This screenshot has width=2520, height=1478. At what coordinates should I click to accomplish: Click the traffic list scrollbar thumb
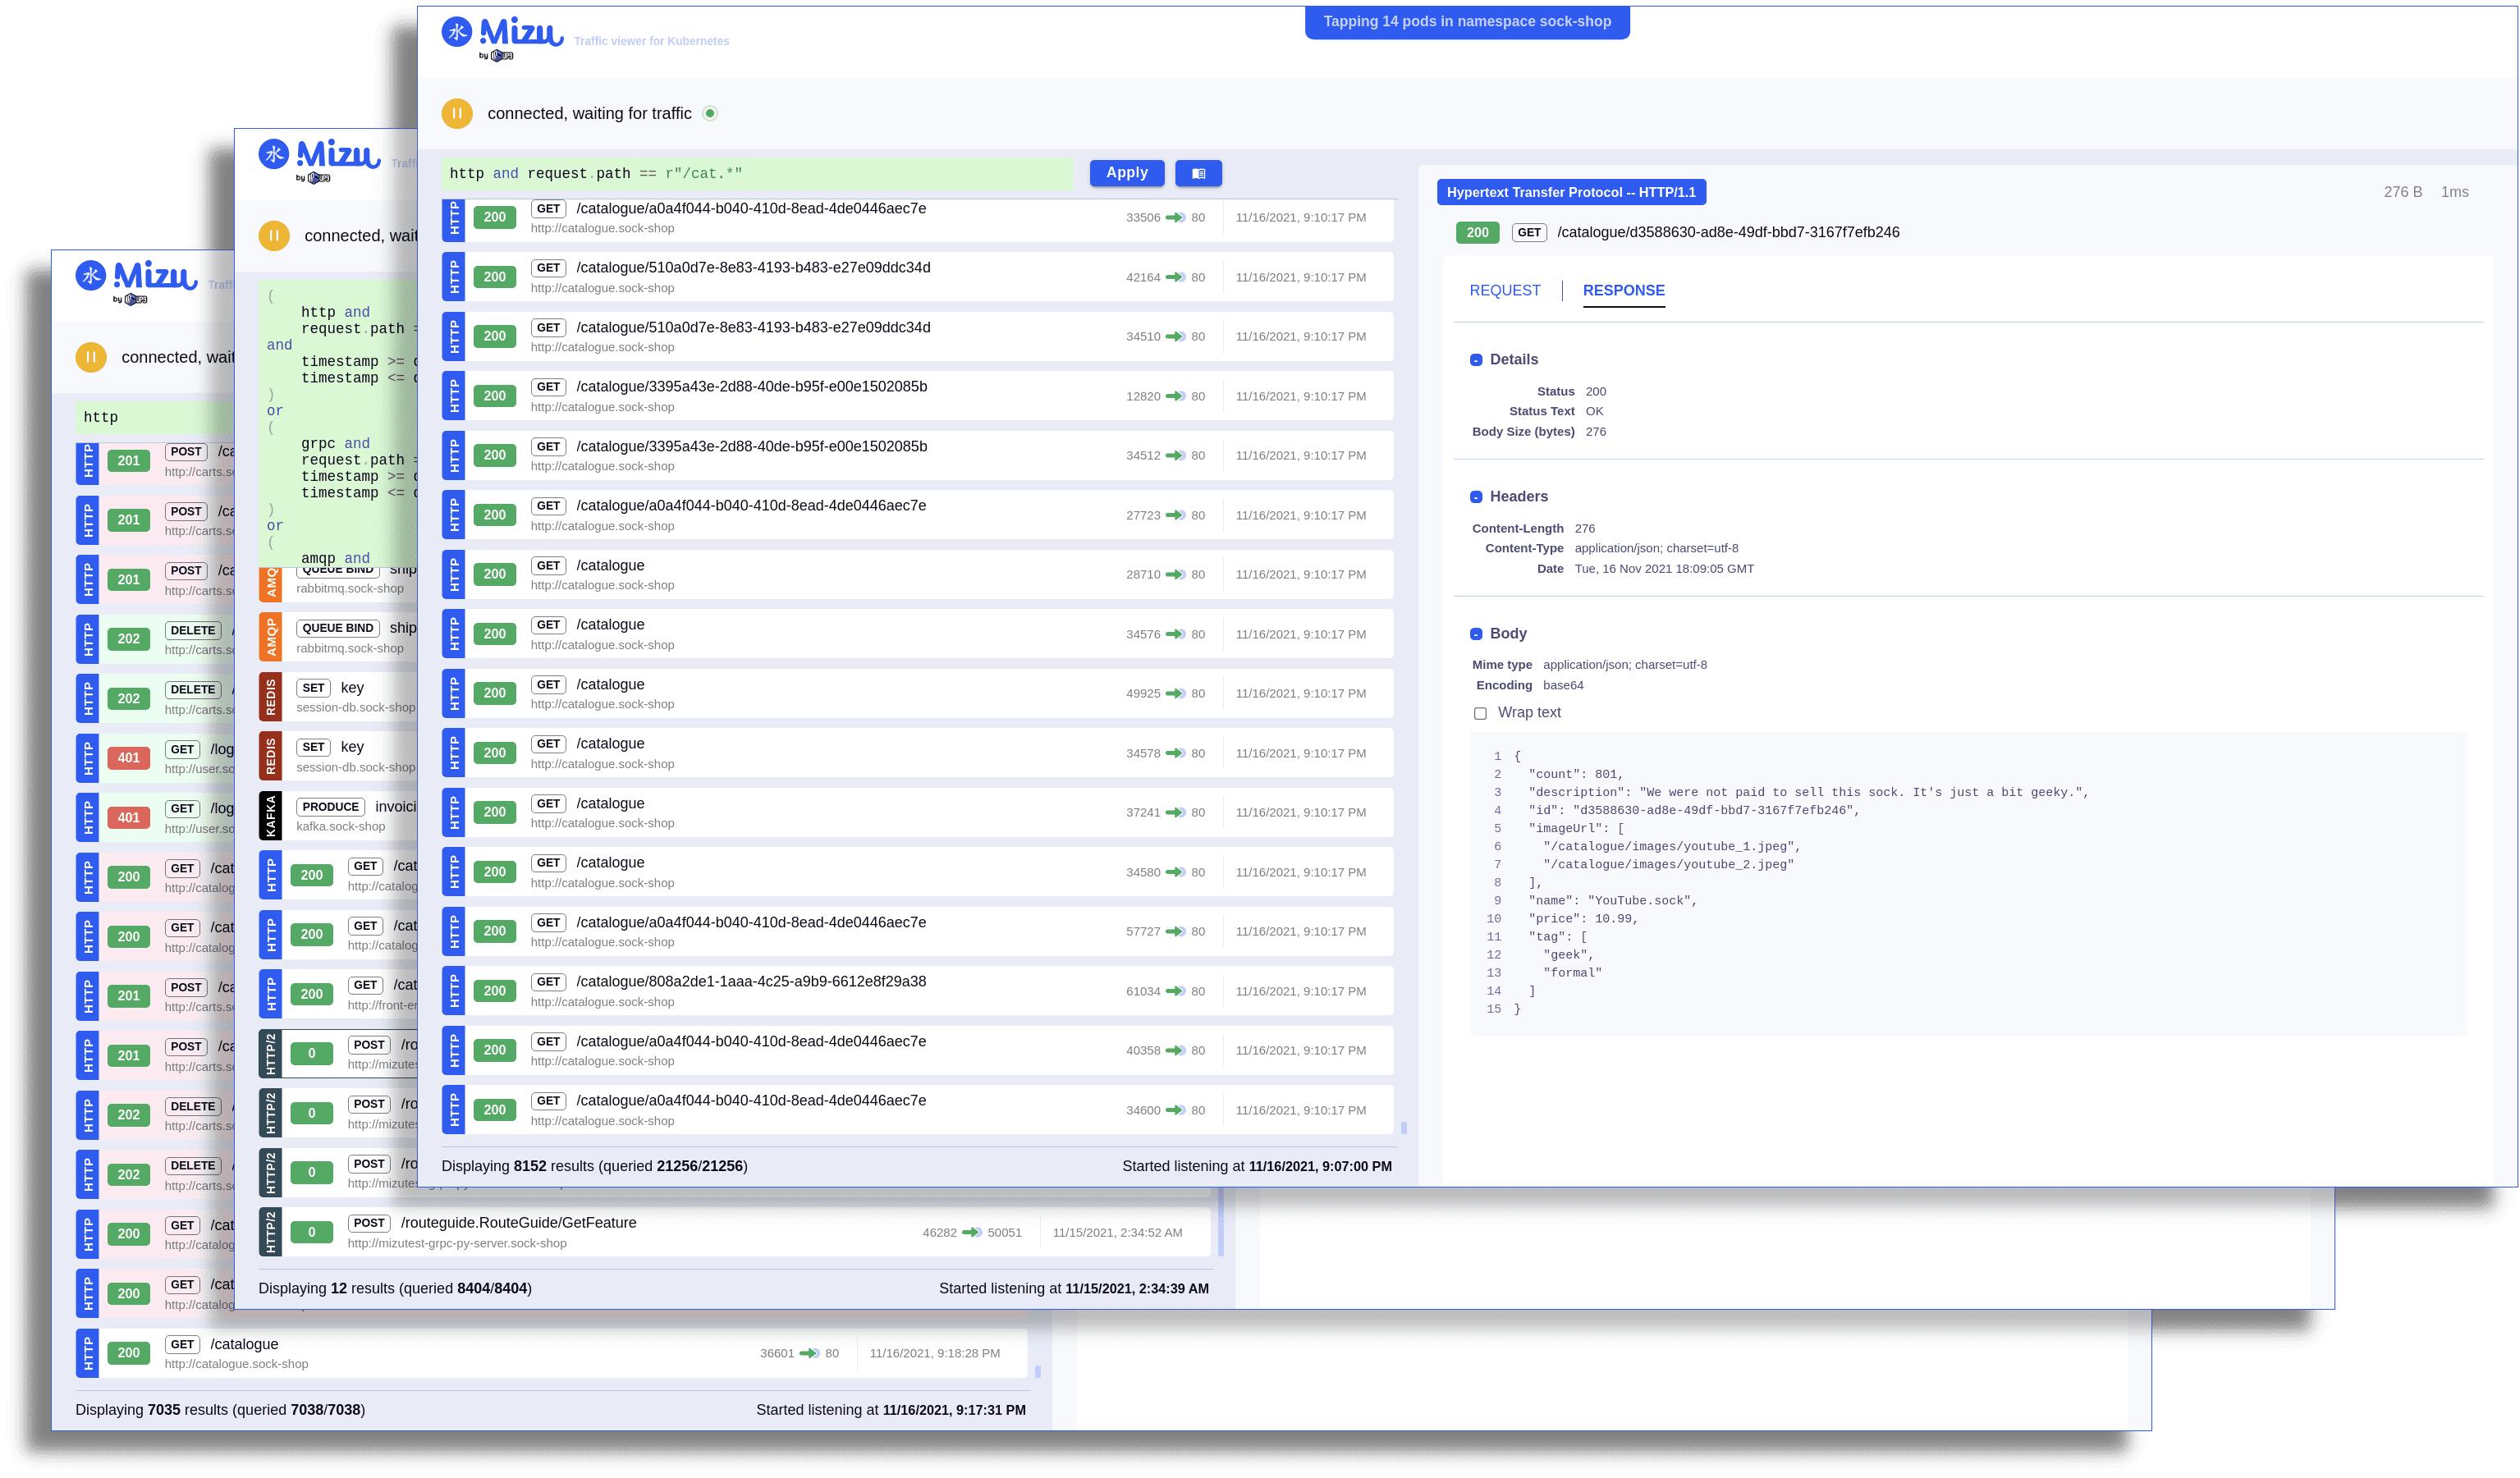point(1403,1127)
